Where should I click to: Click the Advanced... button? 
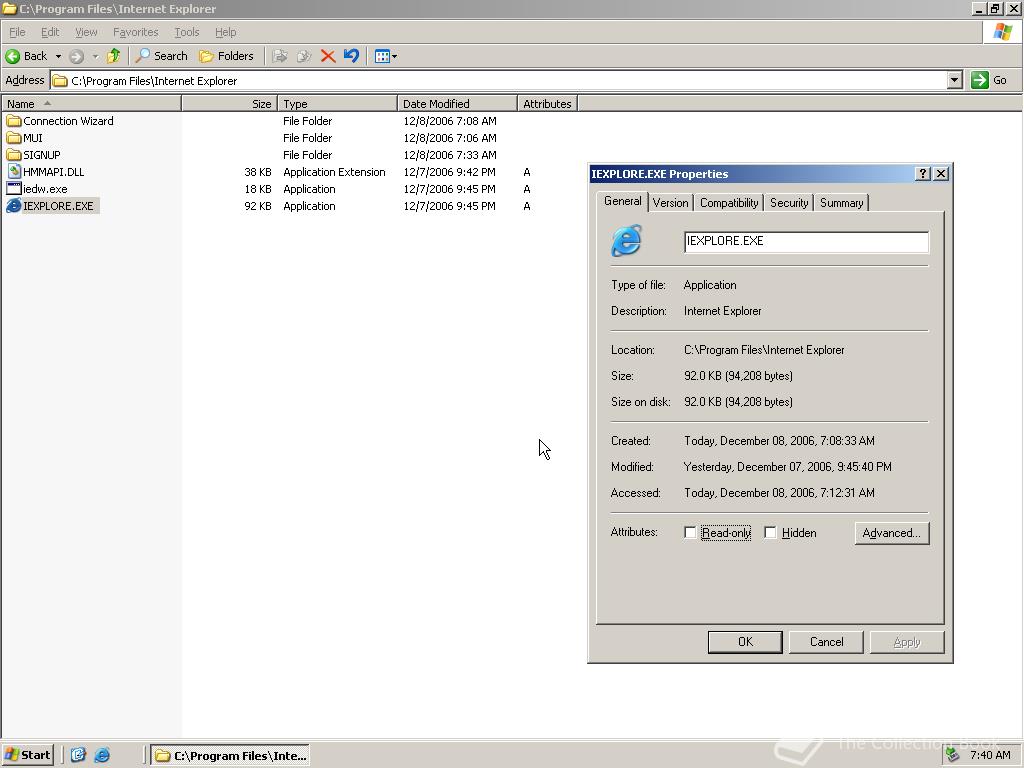891,533
